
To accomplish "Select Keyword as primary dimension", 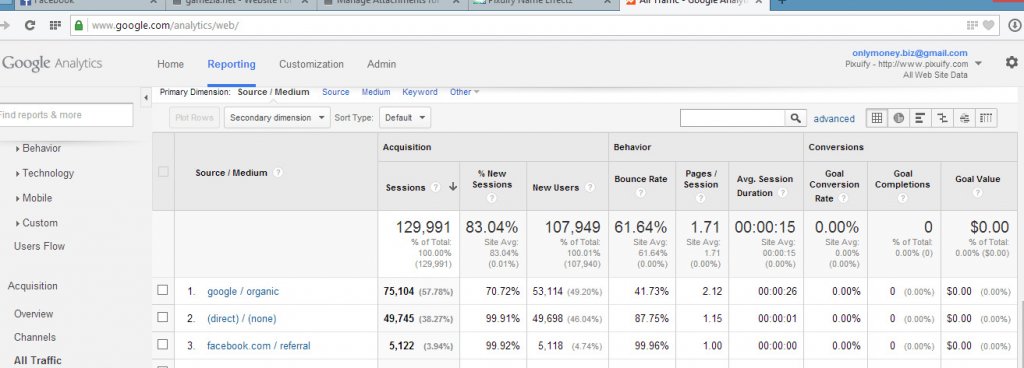I will 420,92.
